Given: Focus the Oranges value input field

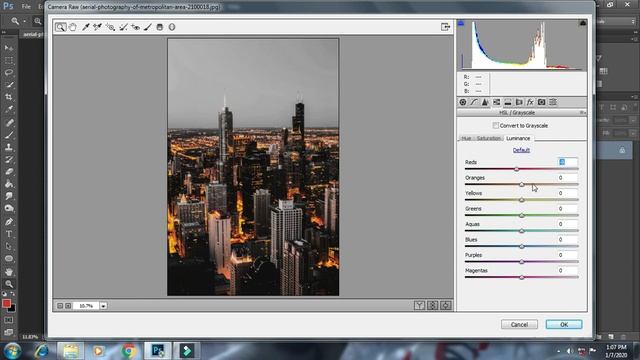Looking at the screenshot, I should click(x=568, y=178).
